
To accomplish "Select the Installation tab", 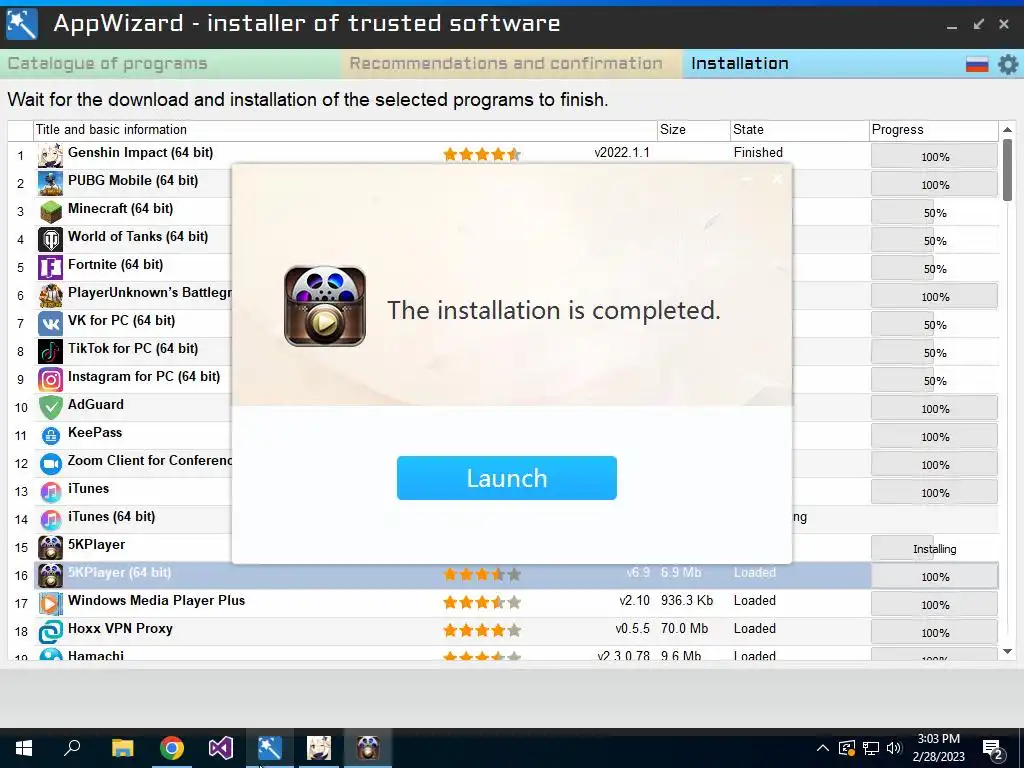I will click(x=740, y=63).
